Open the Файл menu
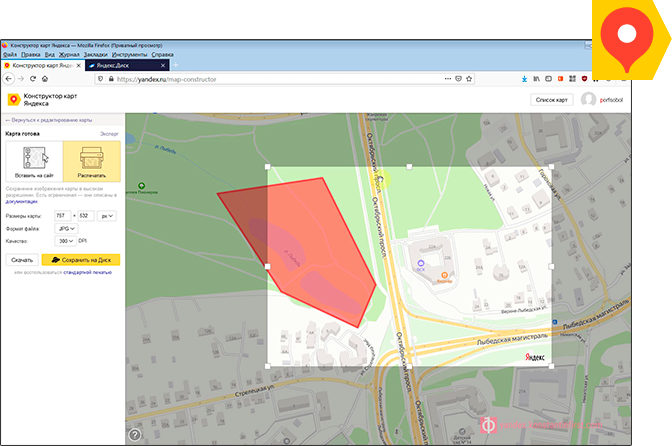Image resolution: width=672 pixels, height=446 pixels. [10, 54]
